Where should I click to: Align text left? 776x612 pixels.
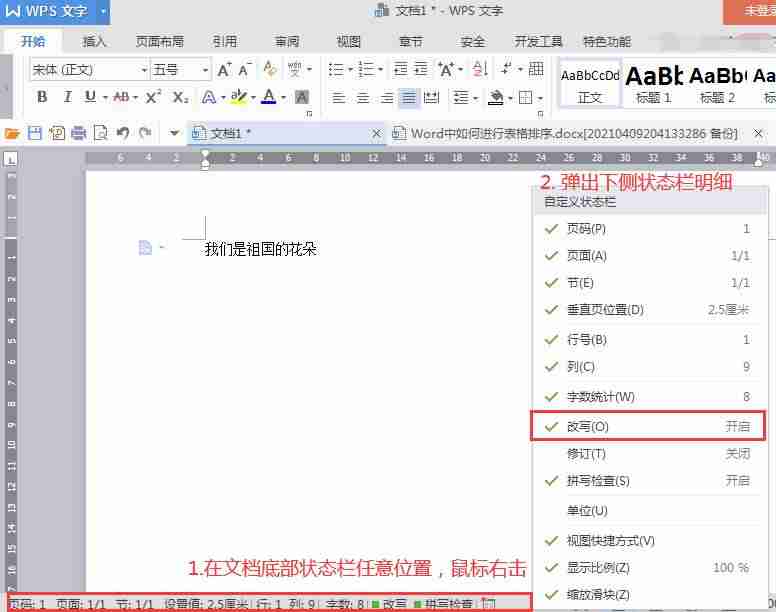point(339,97)
